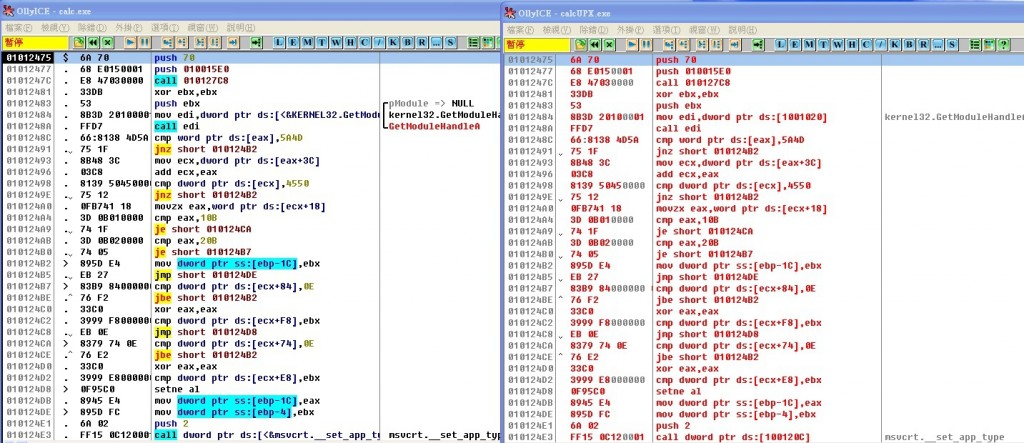This screenshot has width=1024, height=443.
Task: Go to address icon in calc.exe window
Action: [256, 42]
